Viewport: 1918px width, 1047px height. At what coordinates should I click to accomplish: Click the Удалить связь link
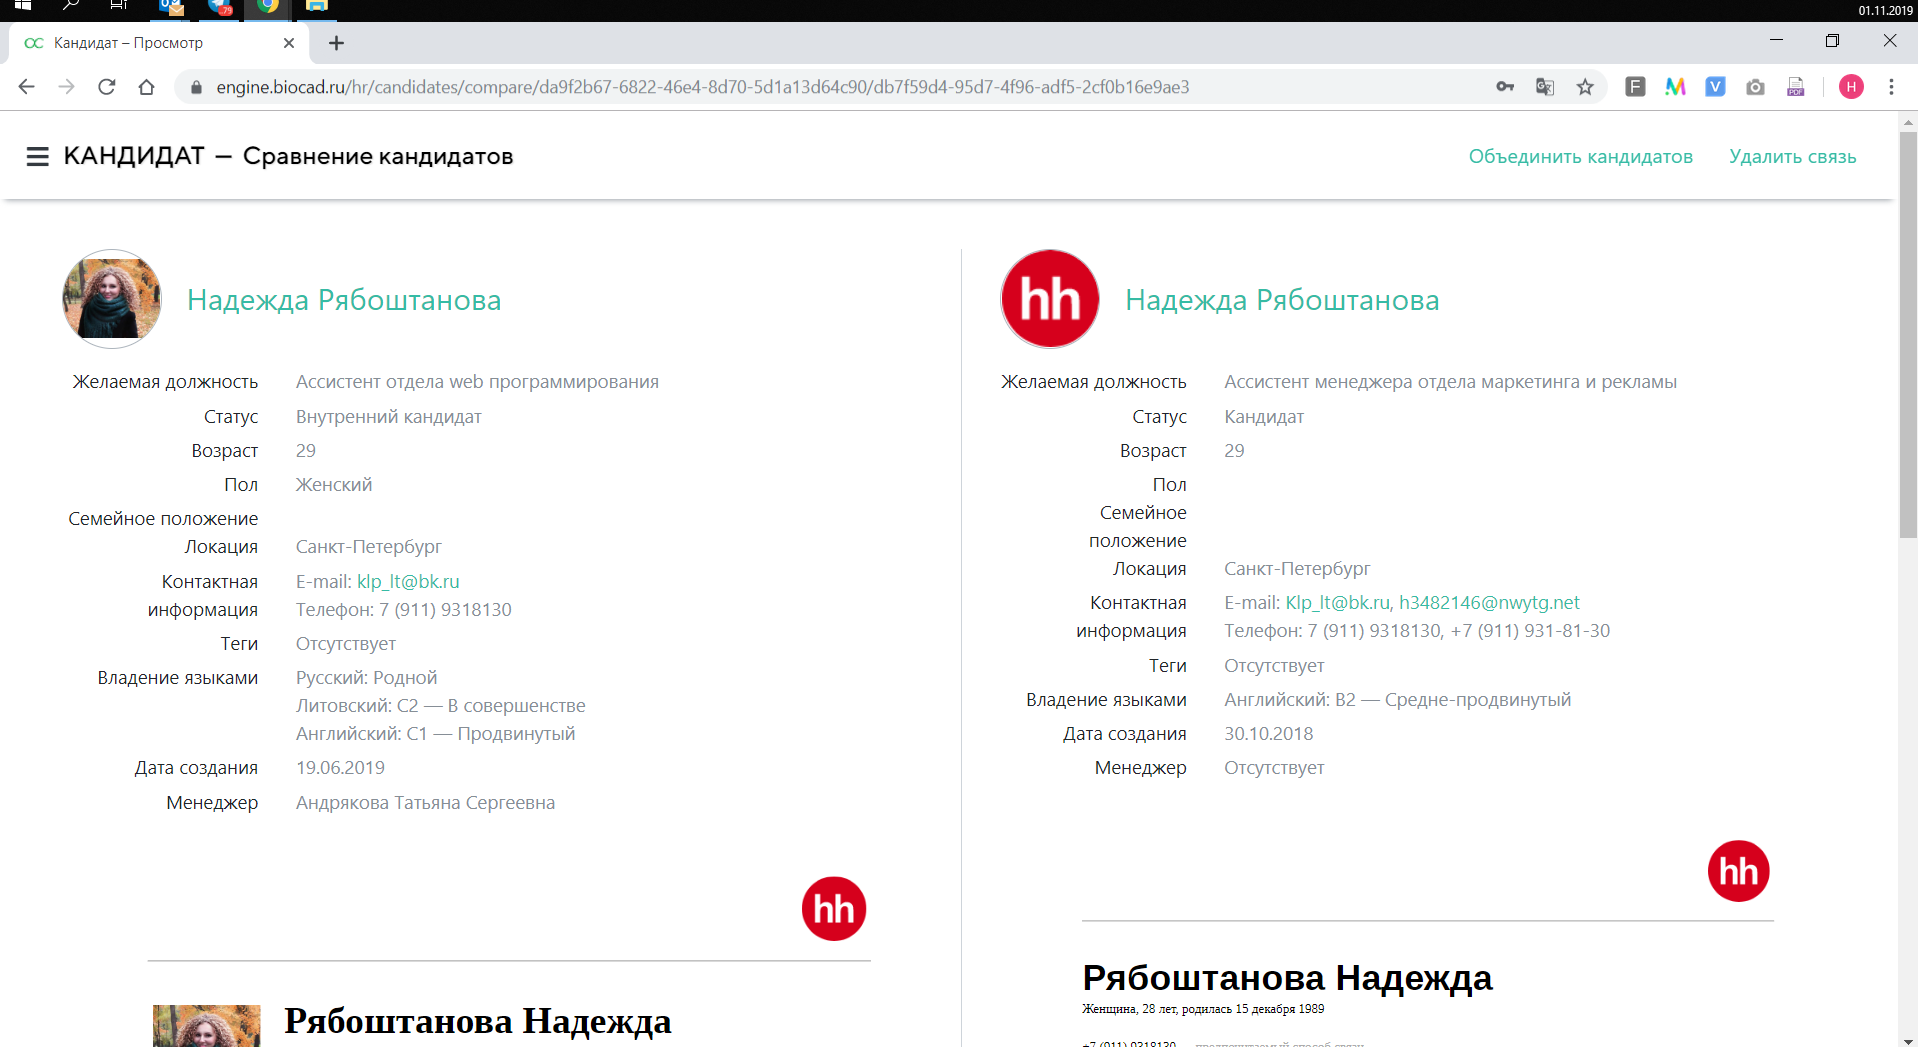pos(1792,157)
